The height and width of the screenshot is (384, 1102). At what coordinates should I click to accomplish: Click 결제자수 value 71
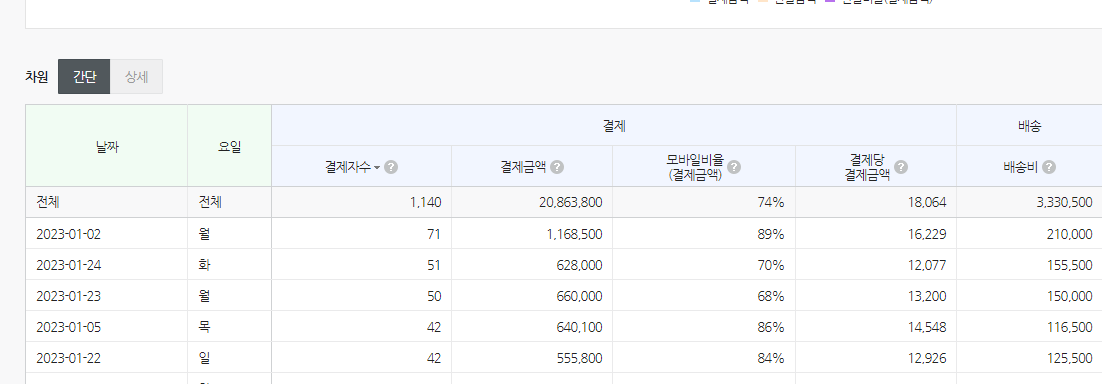(434, 234)
